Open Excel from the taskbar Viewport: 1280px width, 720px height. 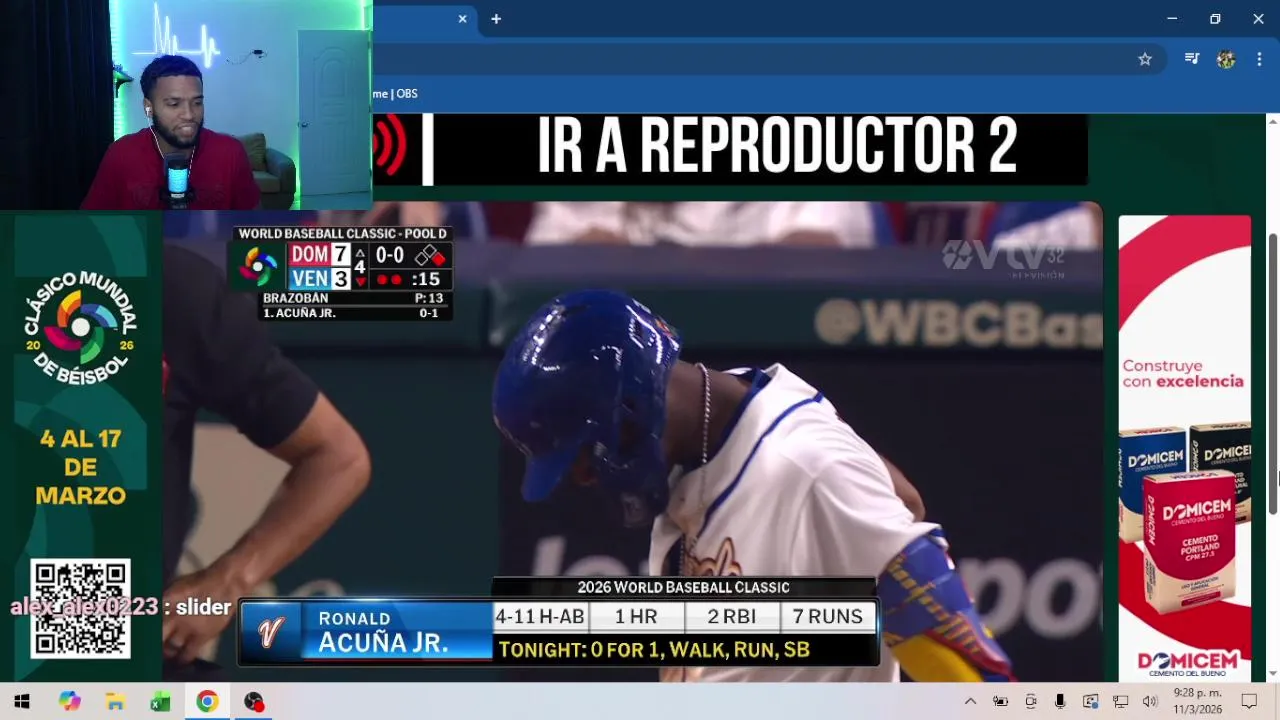(161, 701)
